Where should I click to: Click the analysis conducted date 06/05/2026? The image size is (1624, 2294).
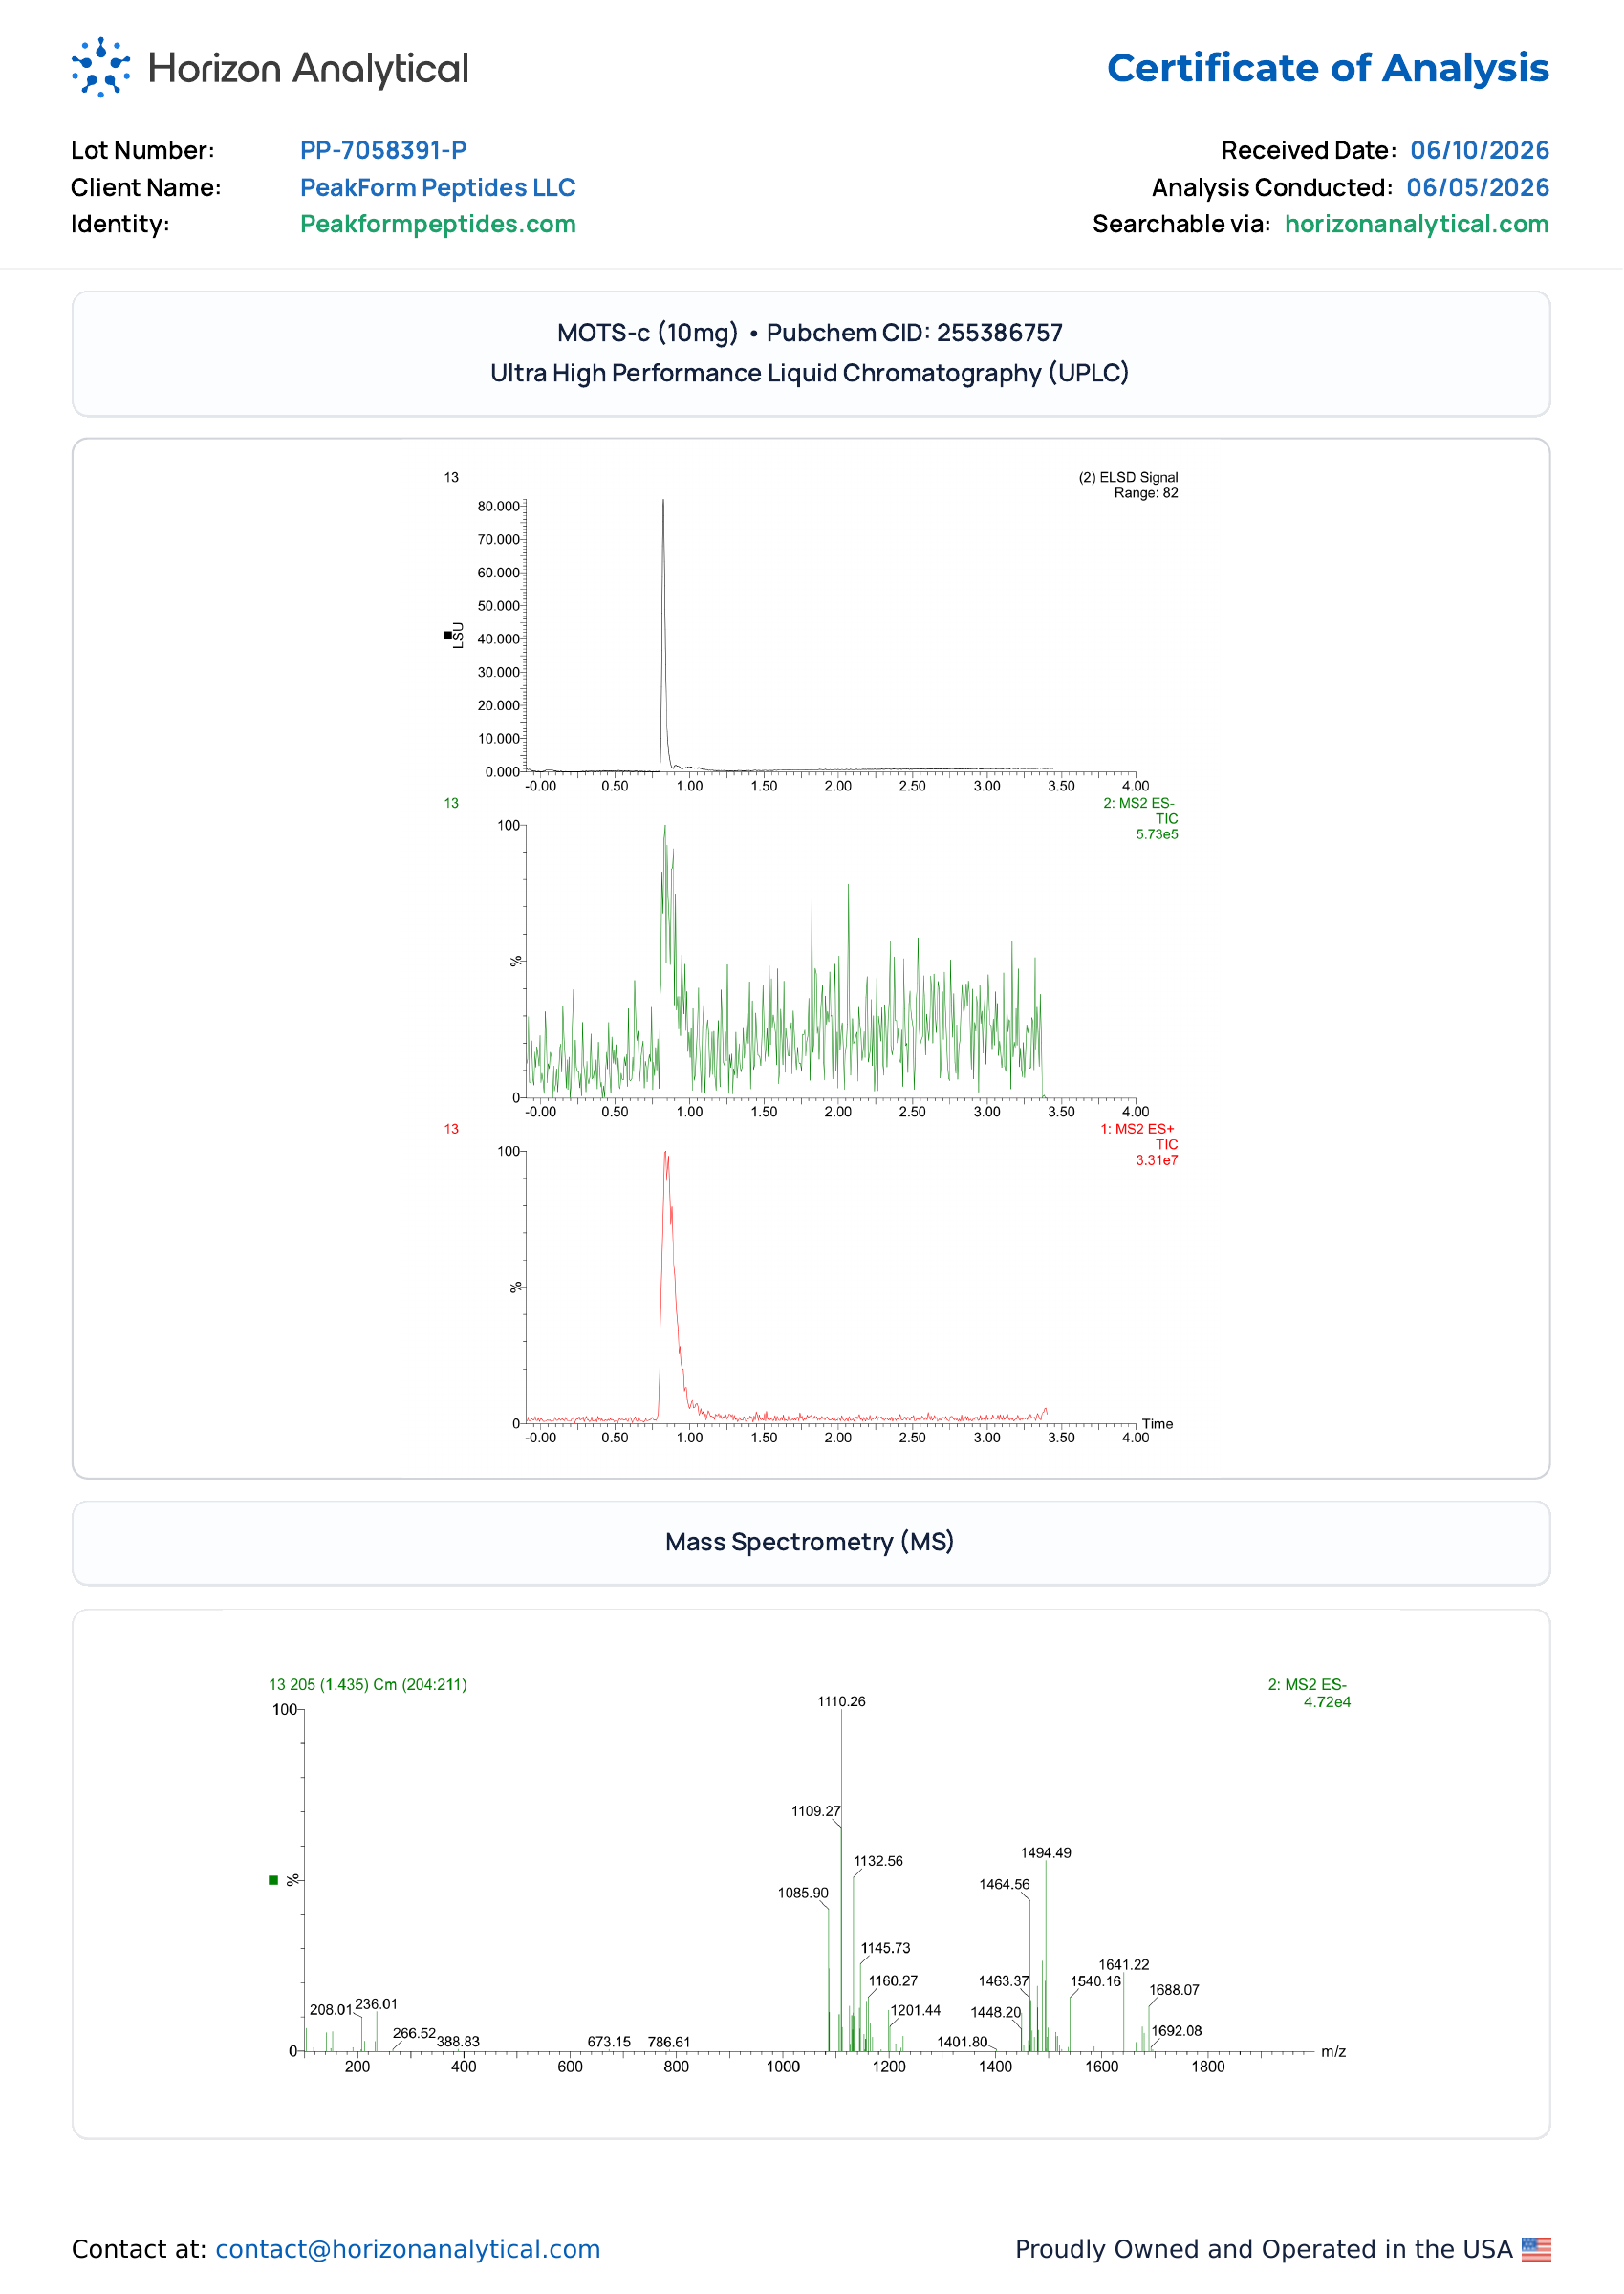pyautogui.click(x=1478, y=187)
